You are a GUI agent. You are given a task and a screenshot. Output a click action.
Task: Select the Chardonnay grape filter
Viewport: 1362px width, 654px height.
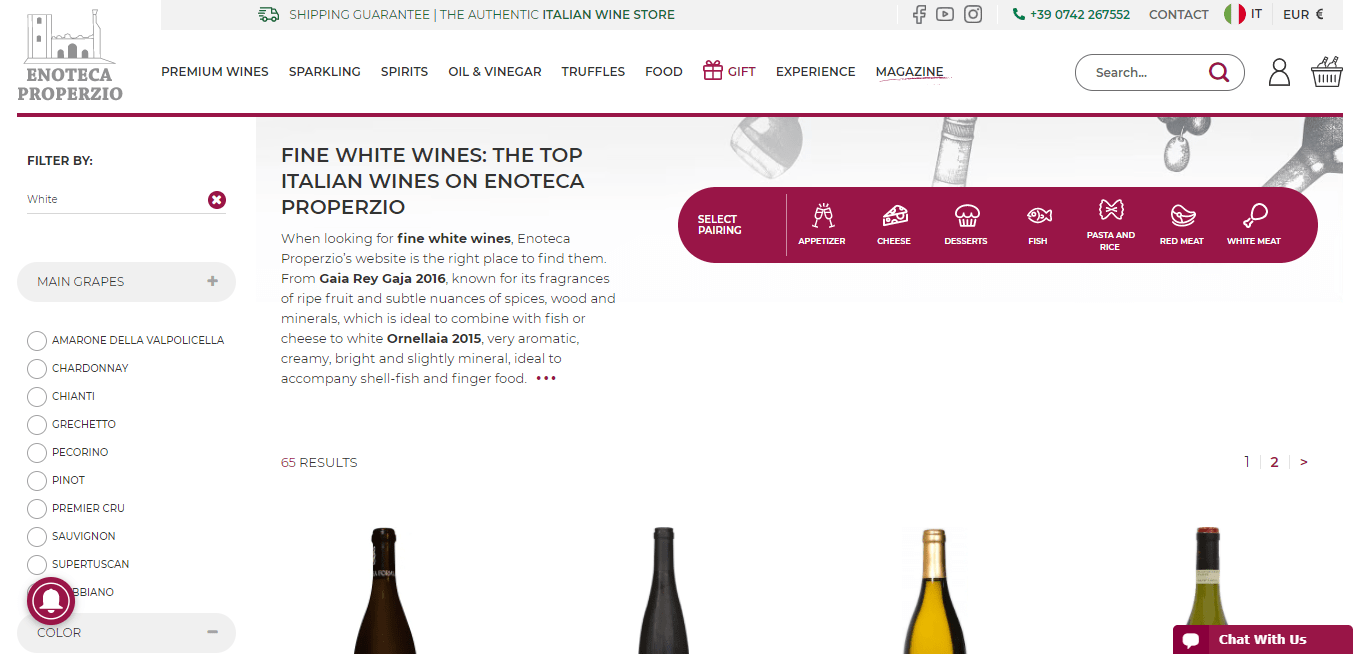[x=37, y=368]
